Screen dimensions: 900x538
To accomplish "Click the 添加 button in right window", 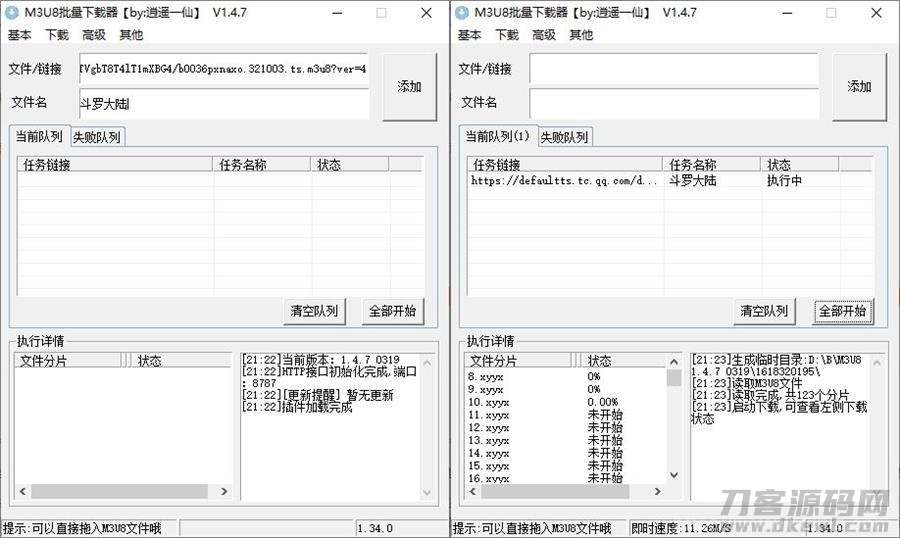I will (859, 87).
